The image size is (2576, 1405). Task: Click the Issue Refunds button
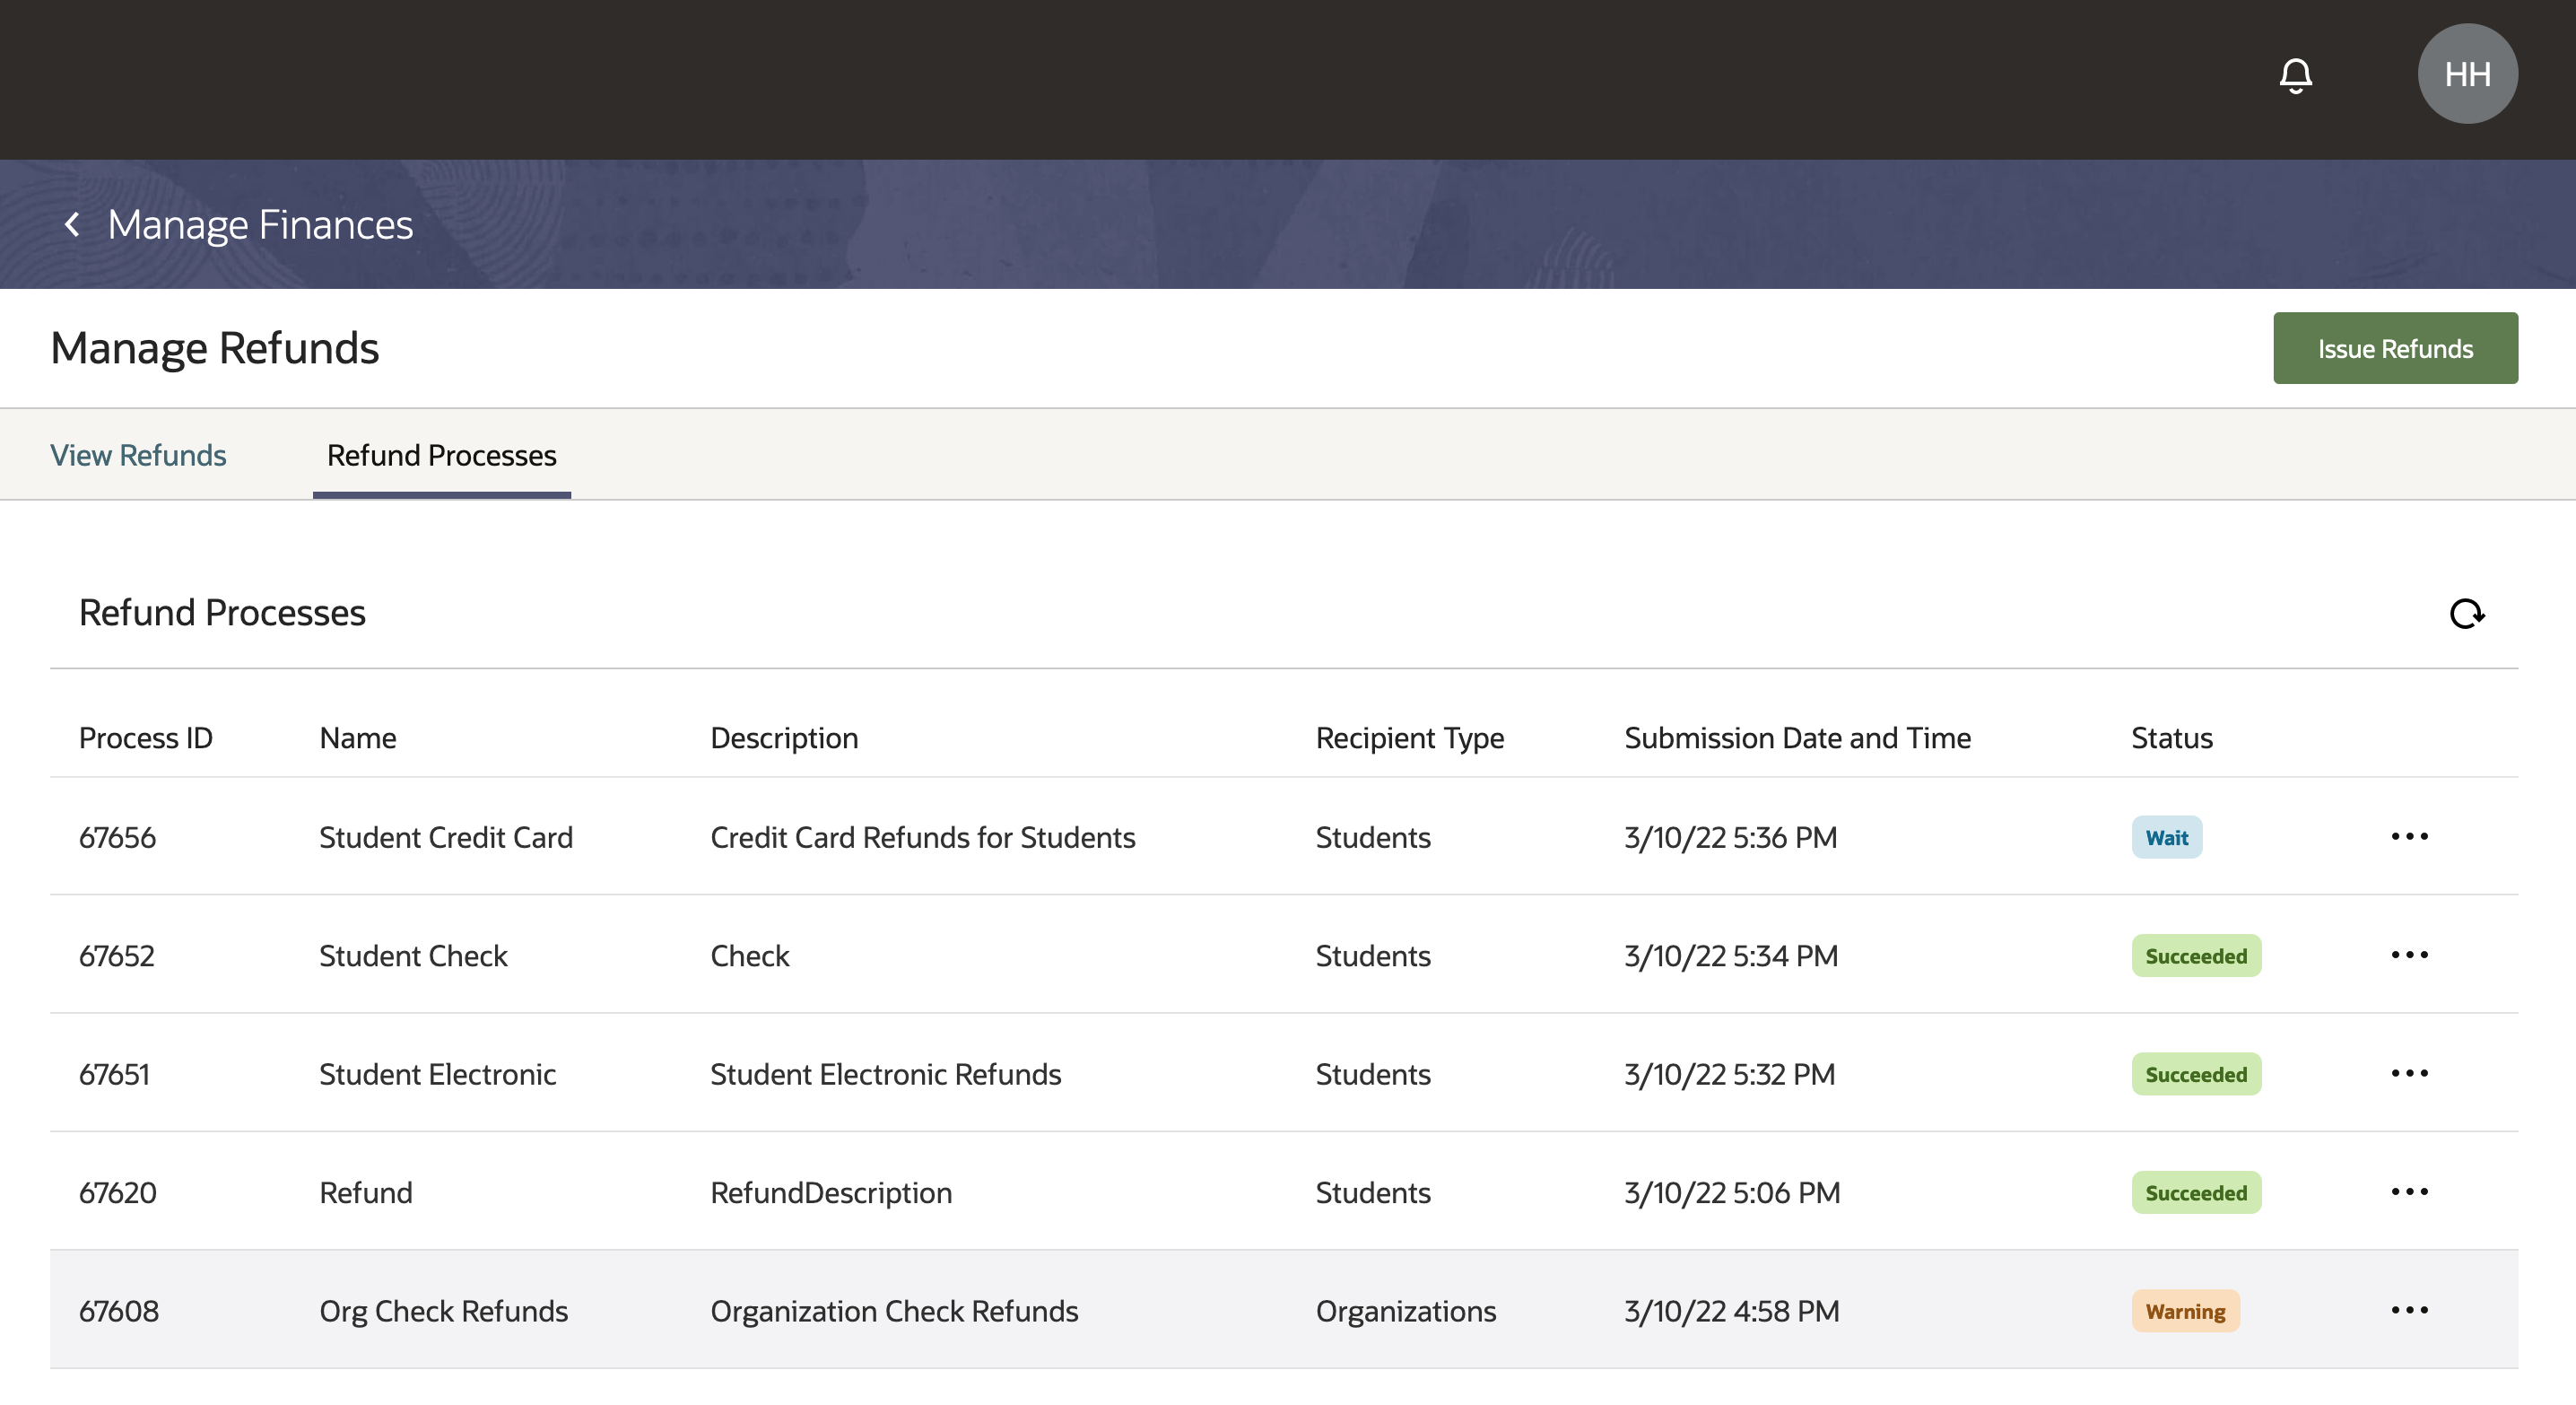(x=2394, y=348)
